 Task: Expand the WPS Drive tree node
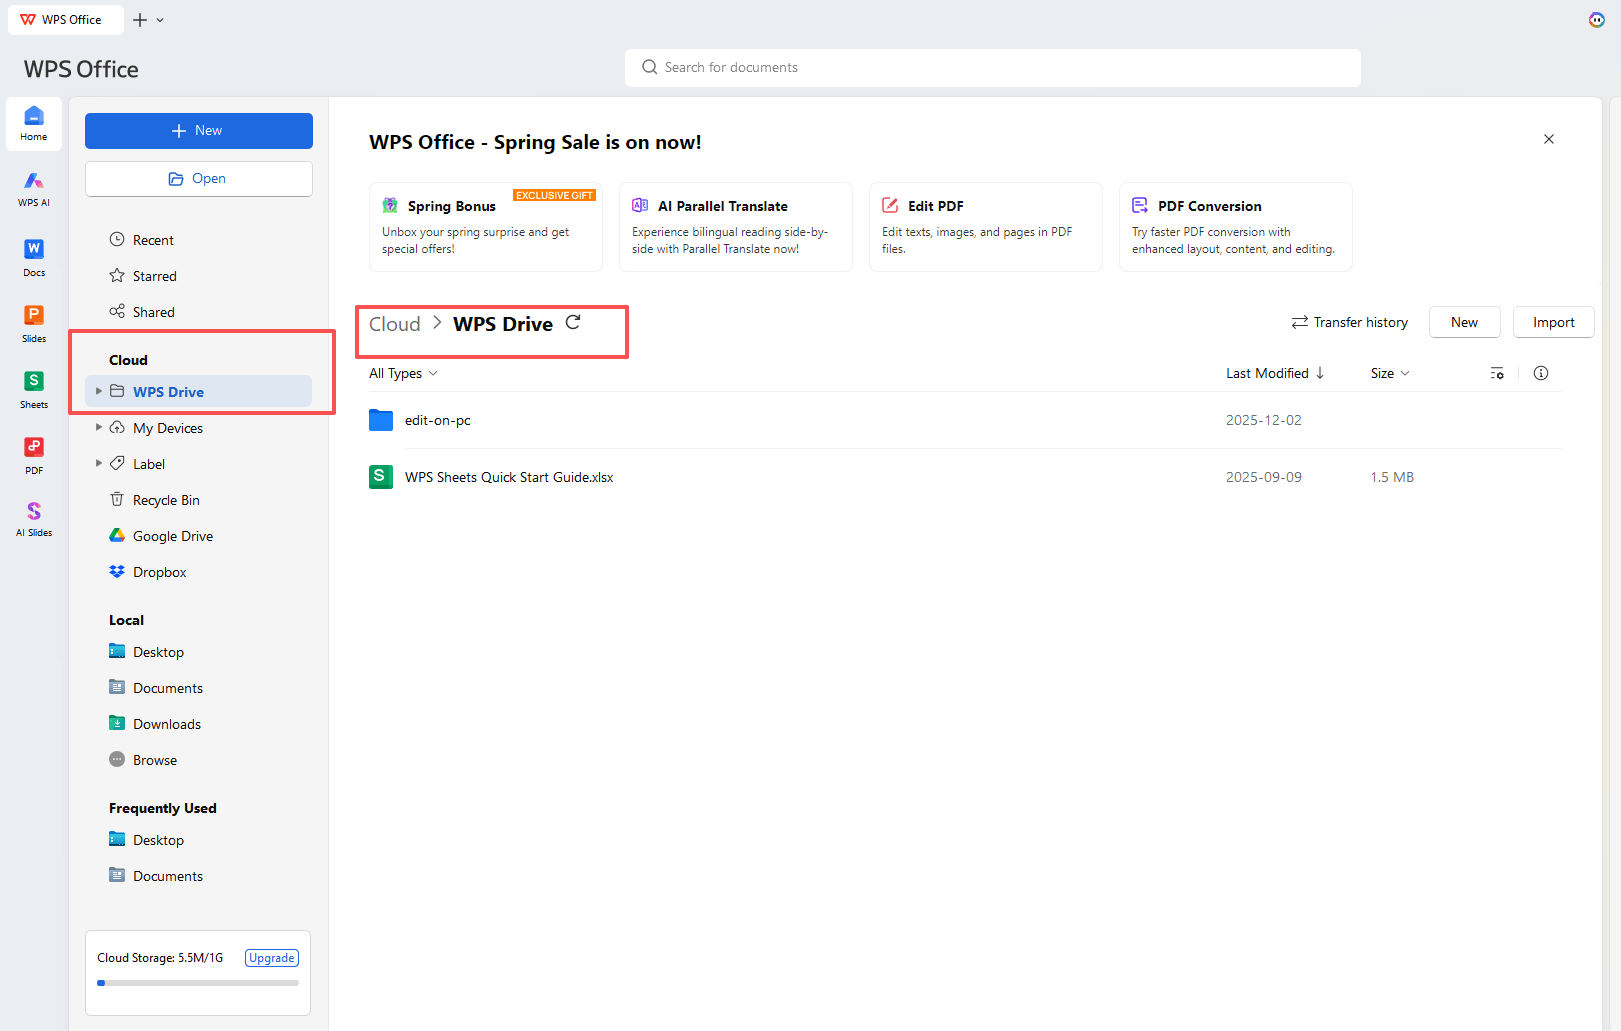(x=98, y=391)
